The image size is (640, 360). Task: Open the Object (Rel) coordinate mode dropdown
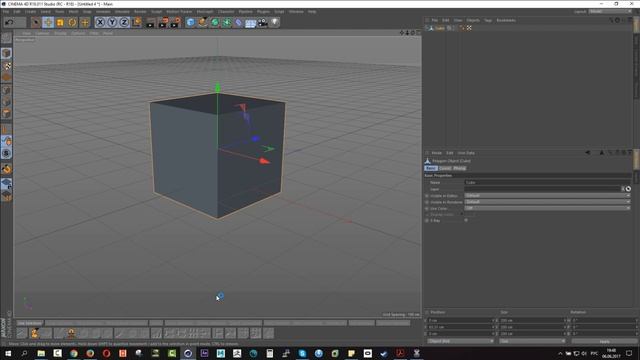[x=460, y=341]
